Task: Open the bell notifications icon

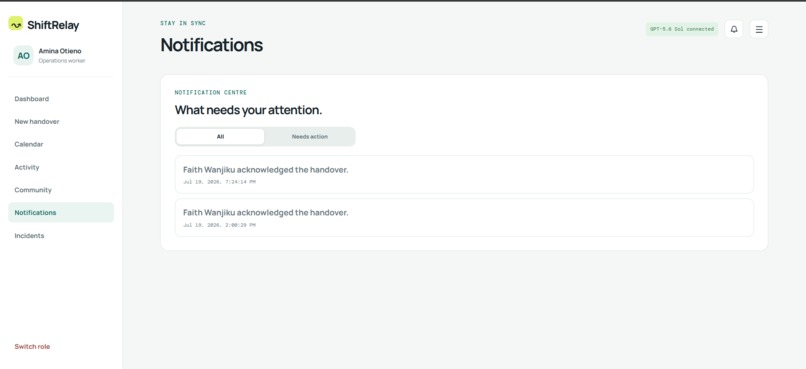Action: pos(734,29)
